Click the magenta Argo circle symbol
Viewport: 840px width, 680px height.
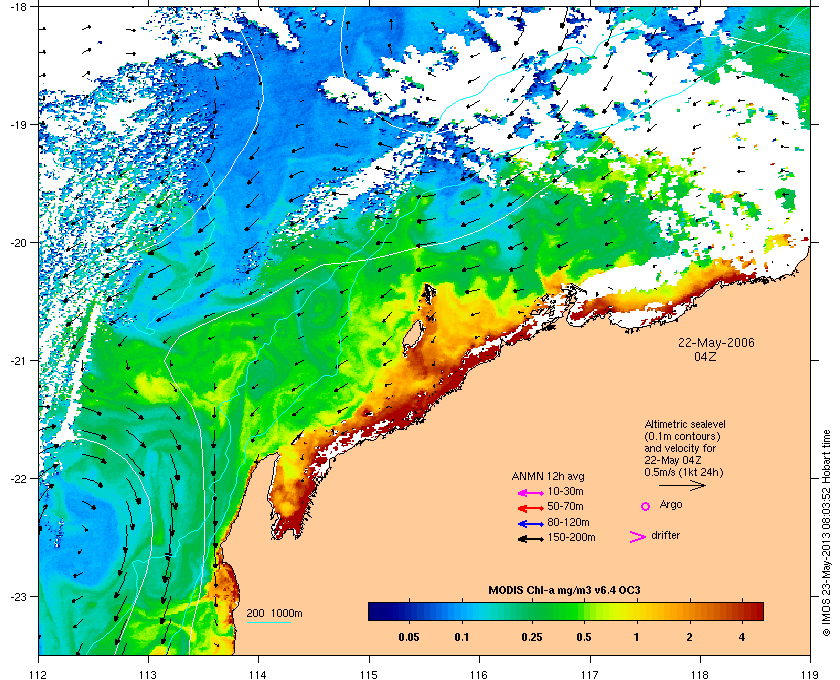pos(646,506)
